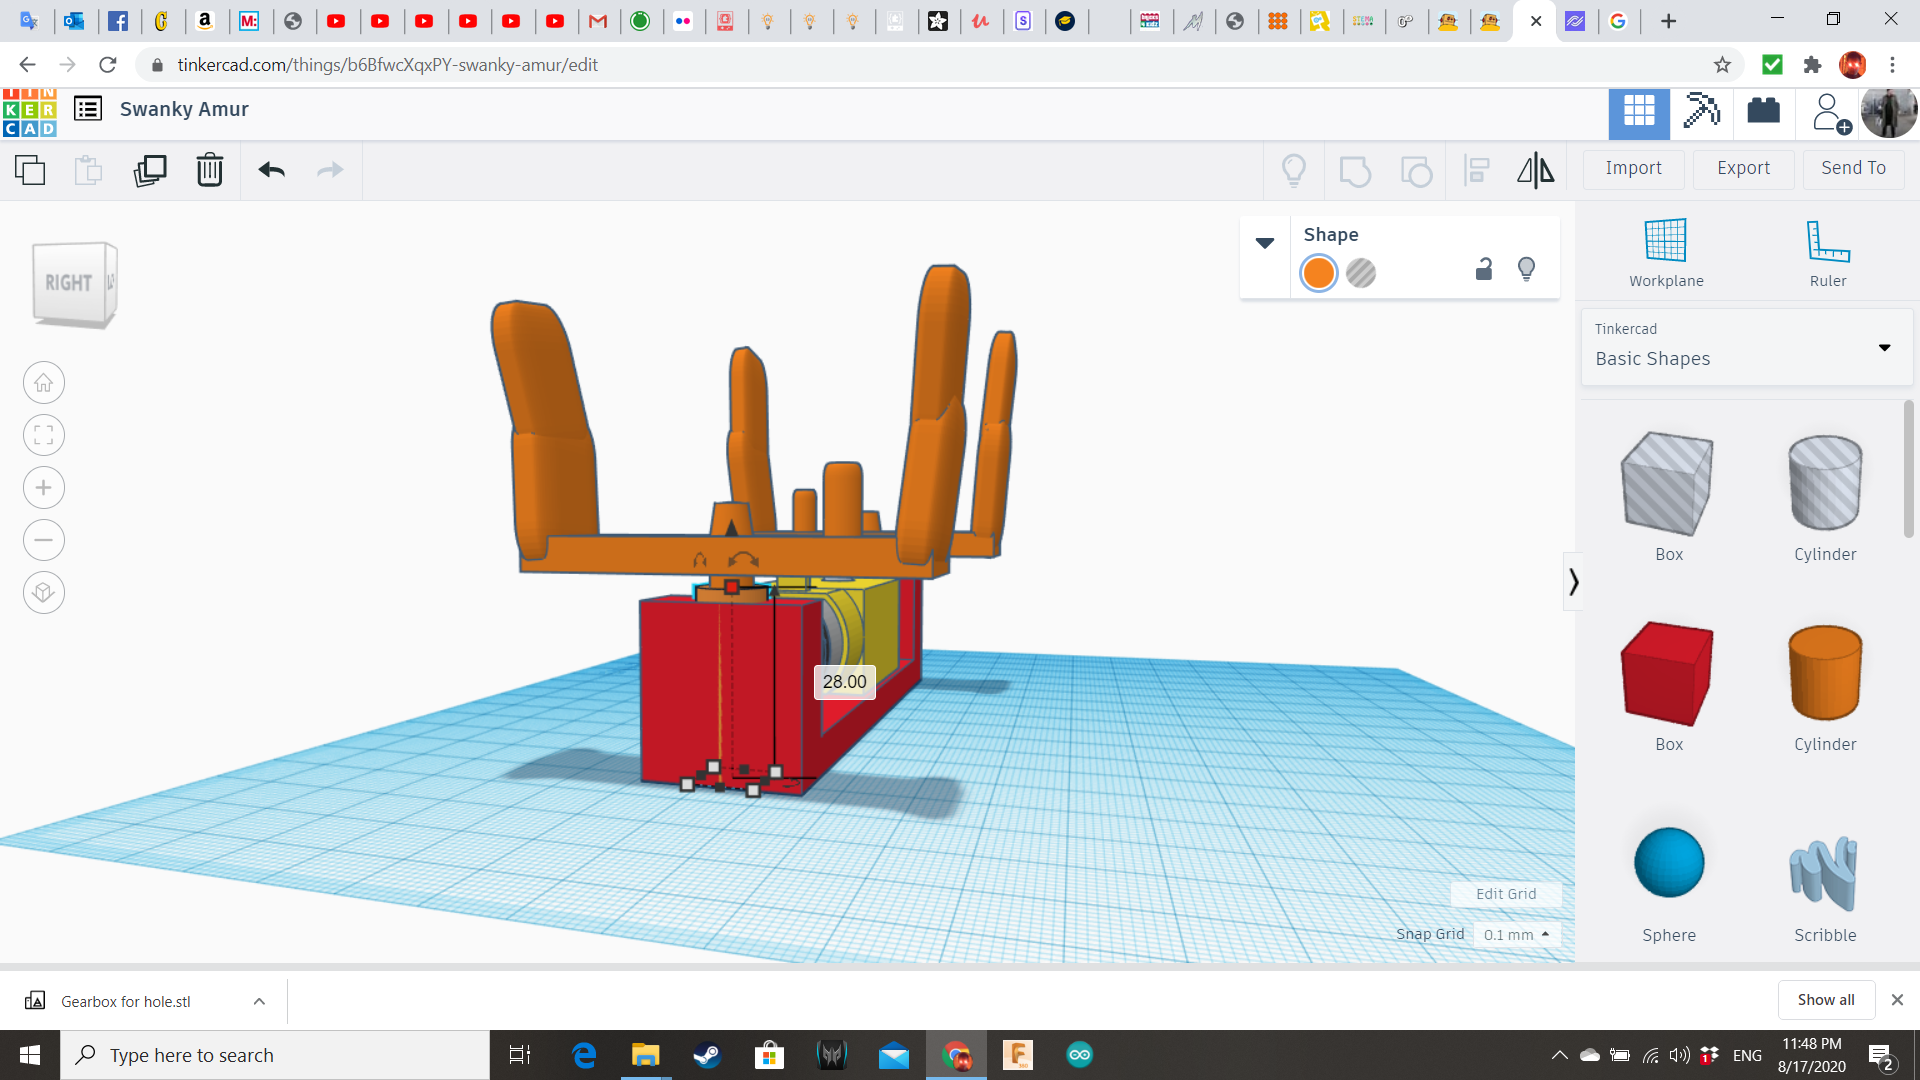Open the Basic Shapes category dropdown
1920x1080 pixels.
pyautogui.click(x=1885, y=347)
